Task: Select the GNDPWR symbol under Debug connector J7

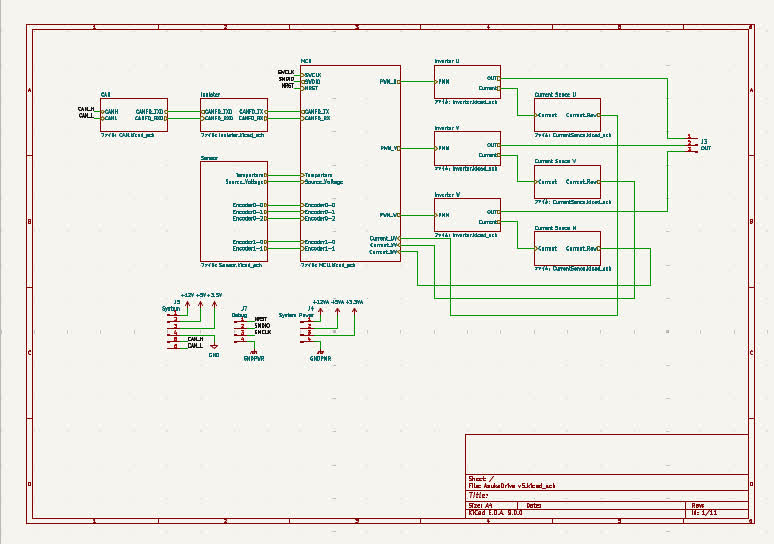Action: (x=254, y=355)
